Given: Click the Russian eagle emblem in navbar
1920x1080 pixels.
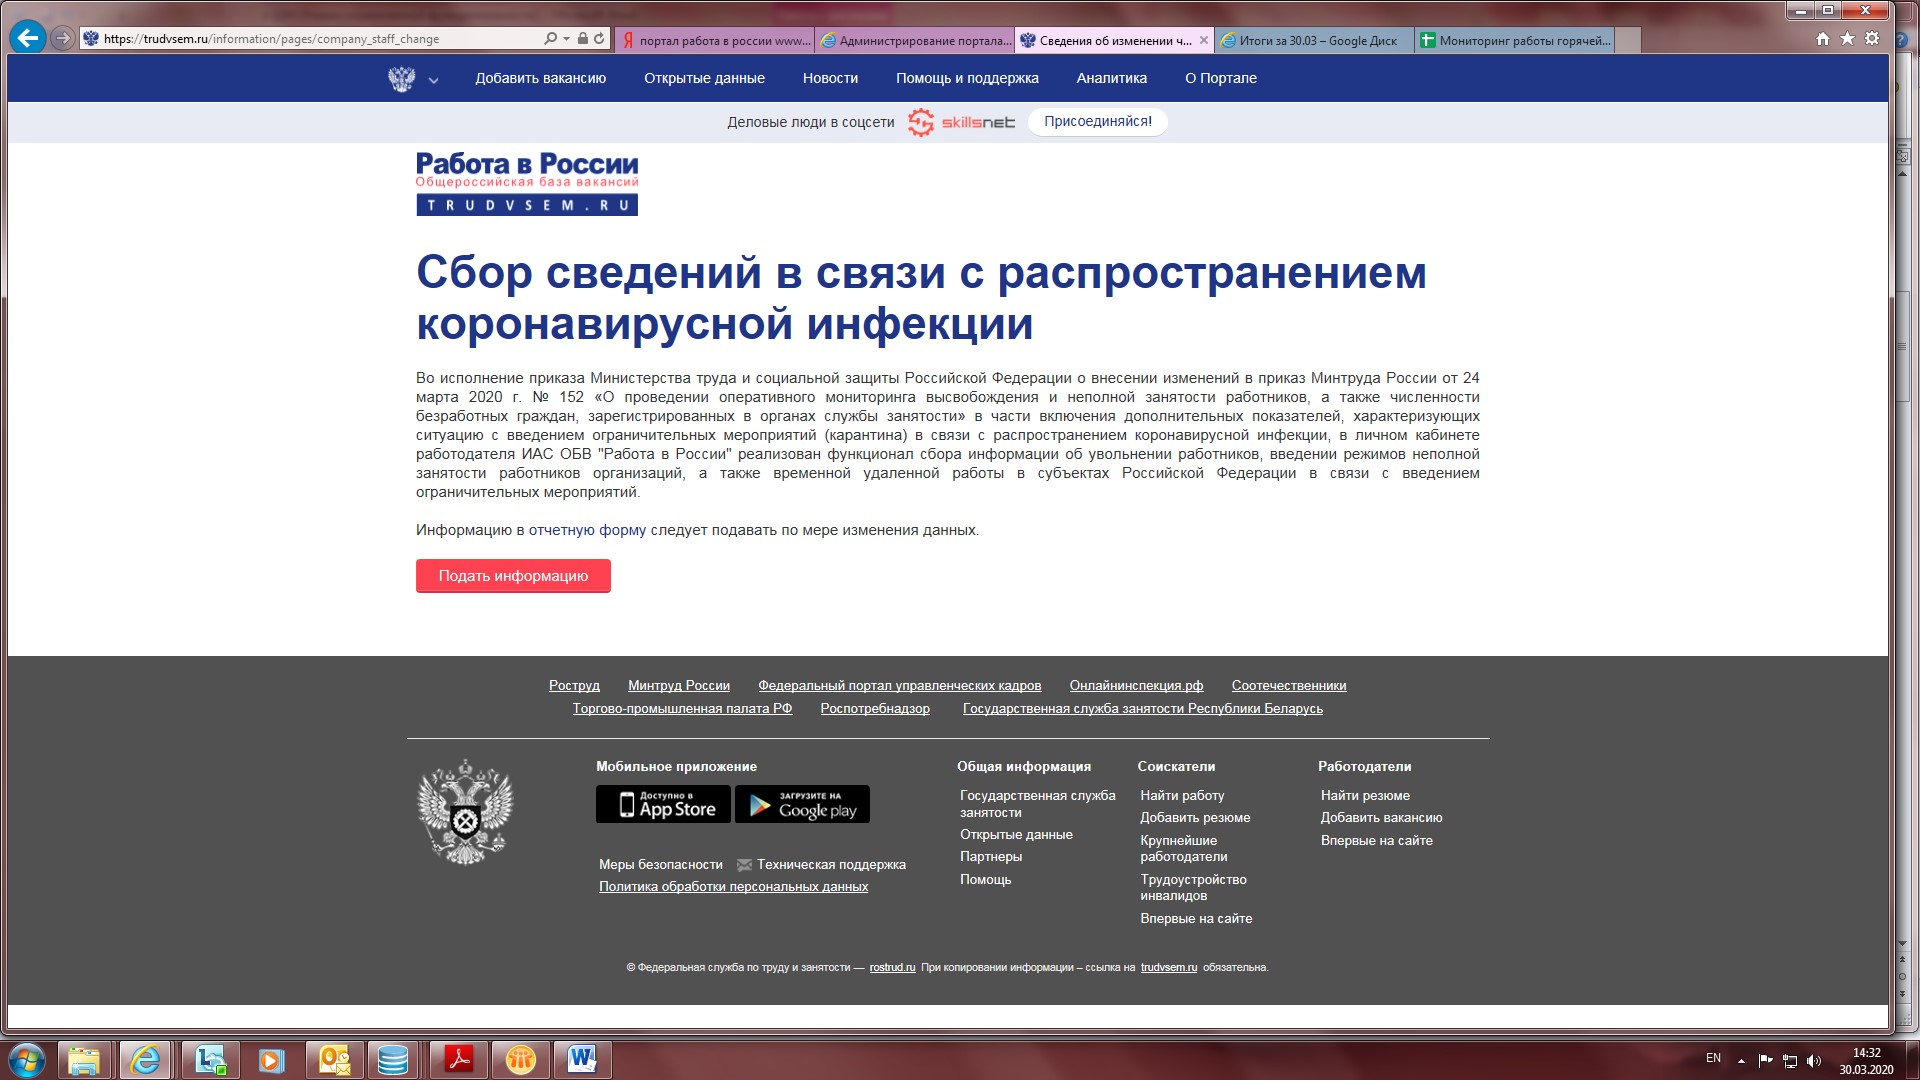Looking at the screenshot, I should pyautogui.click(x=401, y=79).
